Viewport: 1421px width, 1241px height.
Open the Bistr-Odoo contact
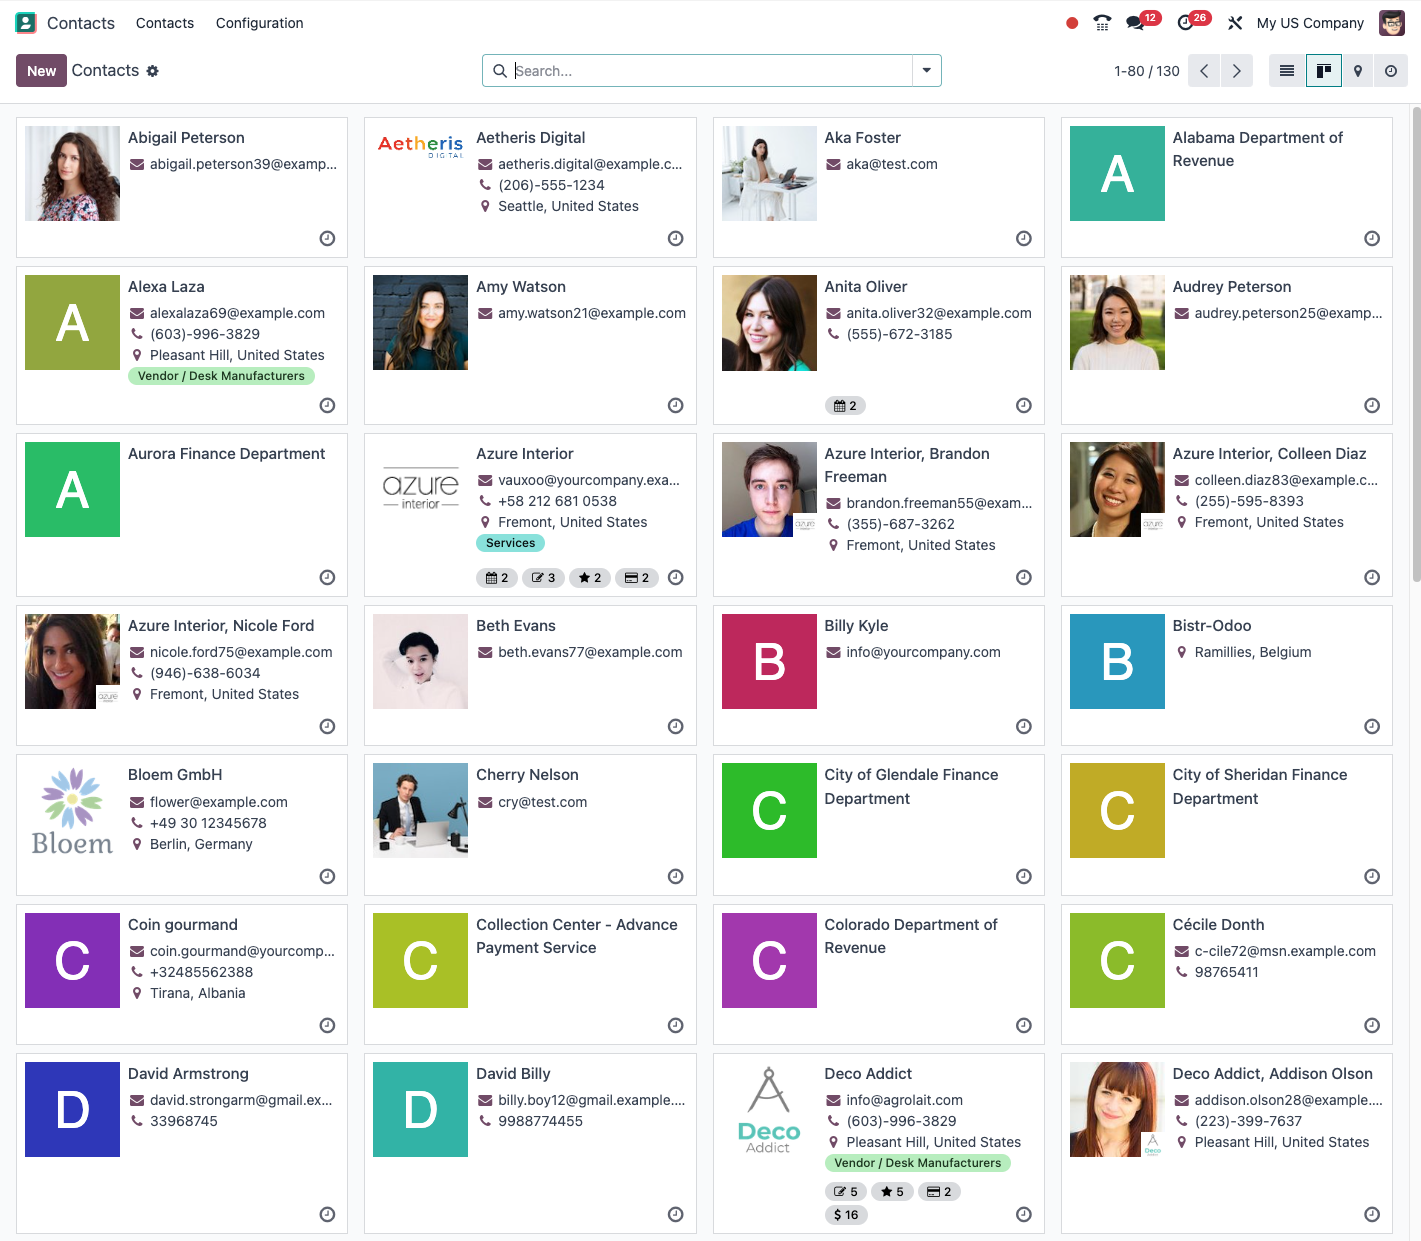(x=1227, y=675)
